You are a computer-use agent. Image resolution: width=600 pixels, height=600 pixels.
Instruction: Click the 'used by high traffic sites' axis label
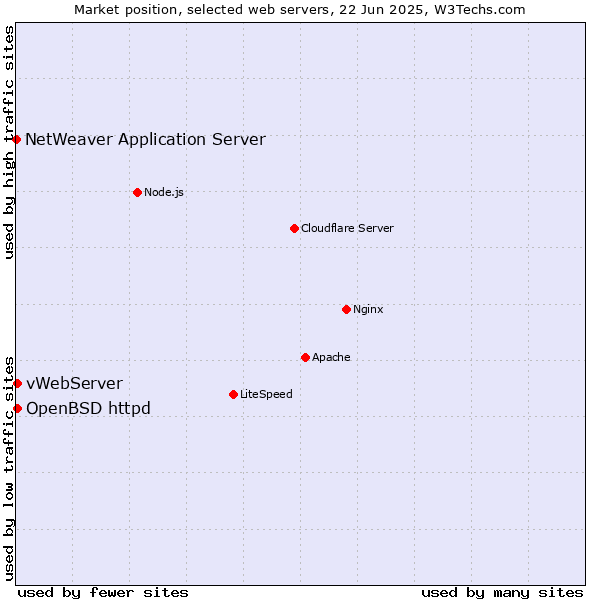8,142
